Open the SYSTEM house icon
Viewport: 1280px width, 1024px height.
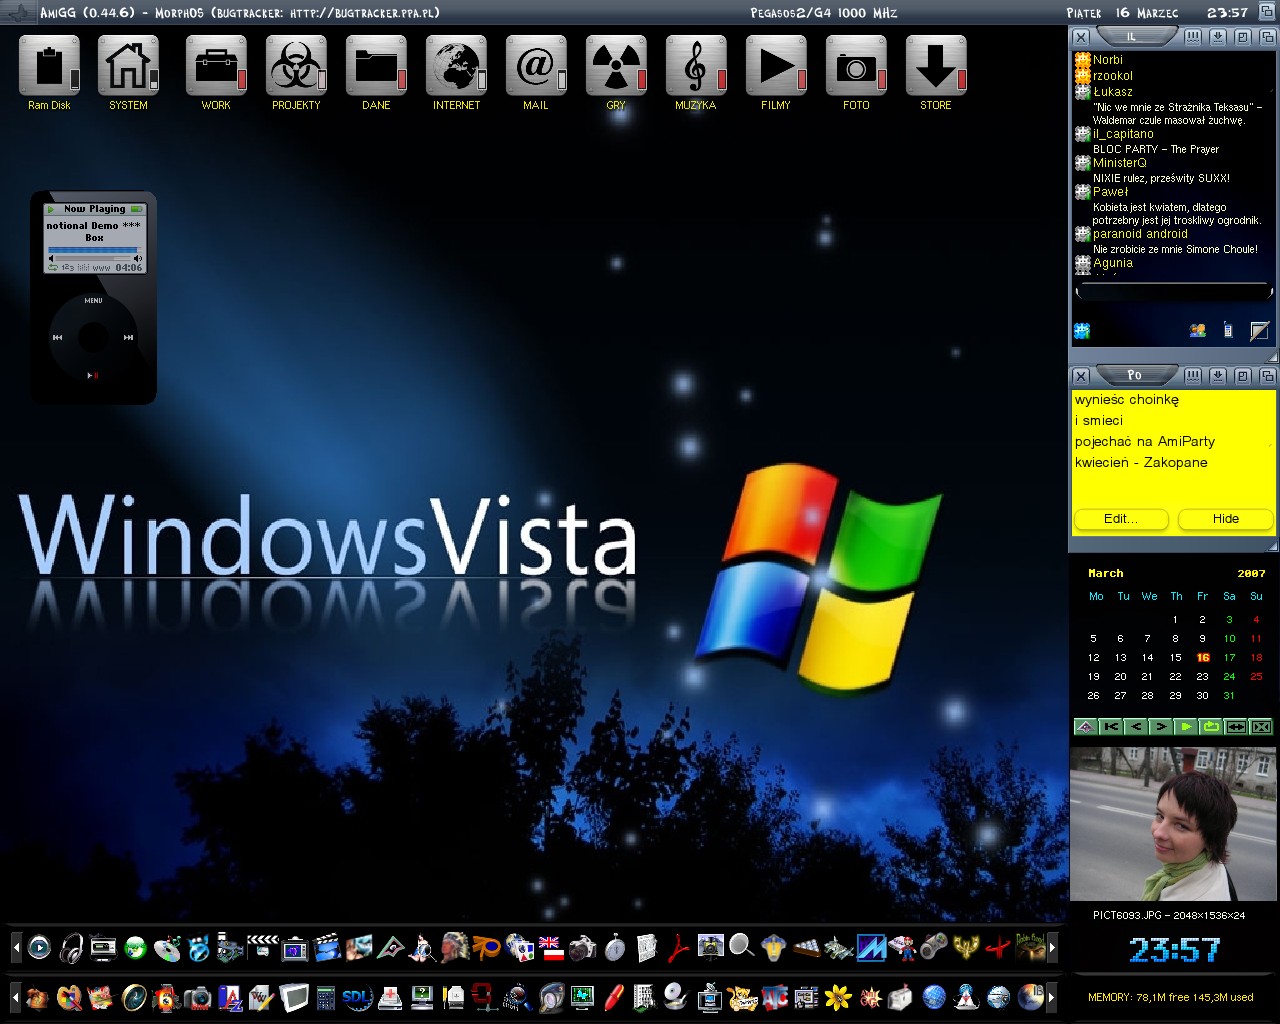coord(128,66)
